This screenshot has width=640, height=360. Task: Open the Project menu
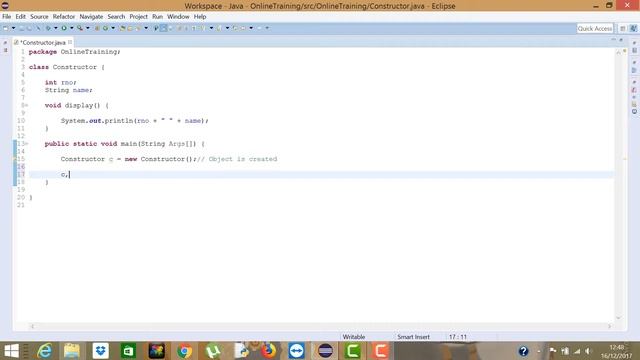click(x=138, y=17)
